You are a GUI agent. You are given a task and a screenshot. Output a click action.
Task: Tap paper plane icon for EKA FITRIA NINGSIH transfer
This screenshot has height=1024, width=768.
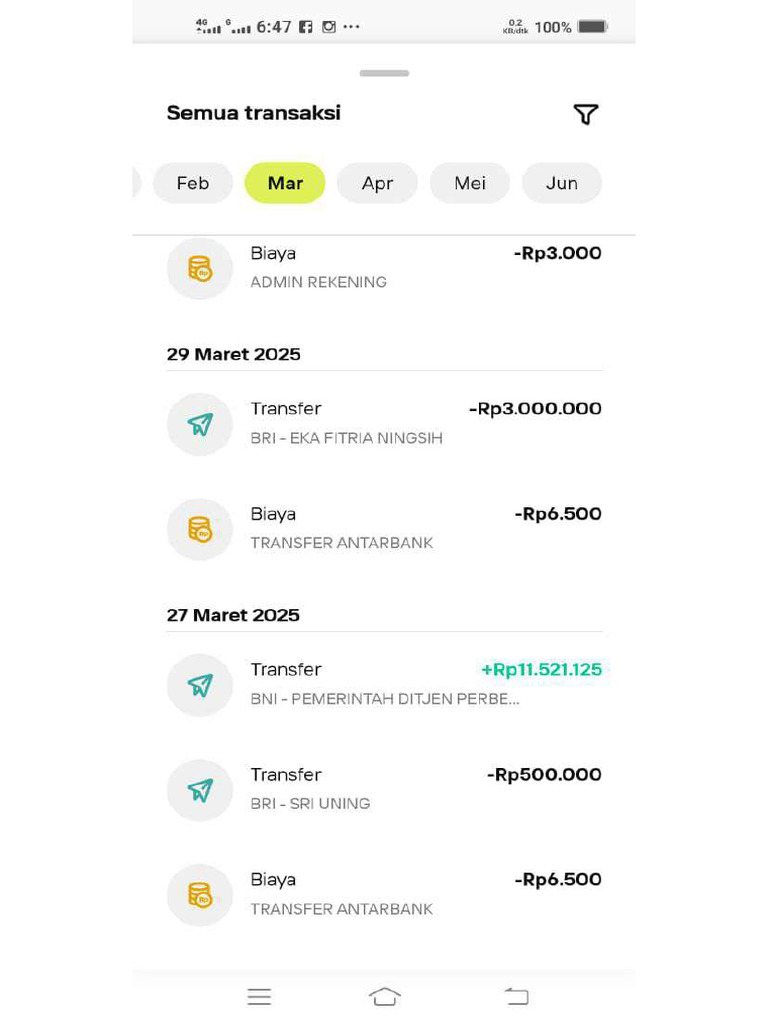click(200, 424)
